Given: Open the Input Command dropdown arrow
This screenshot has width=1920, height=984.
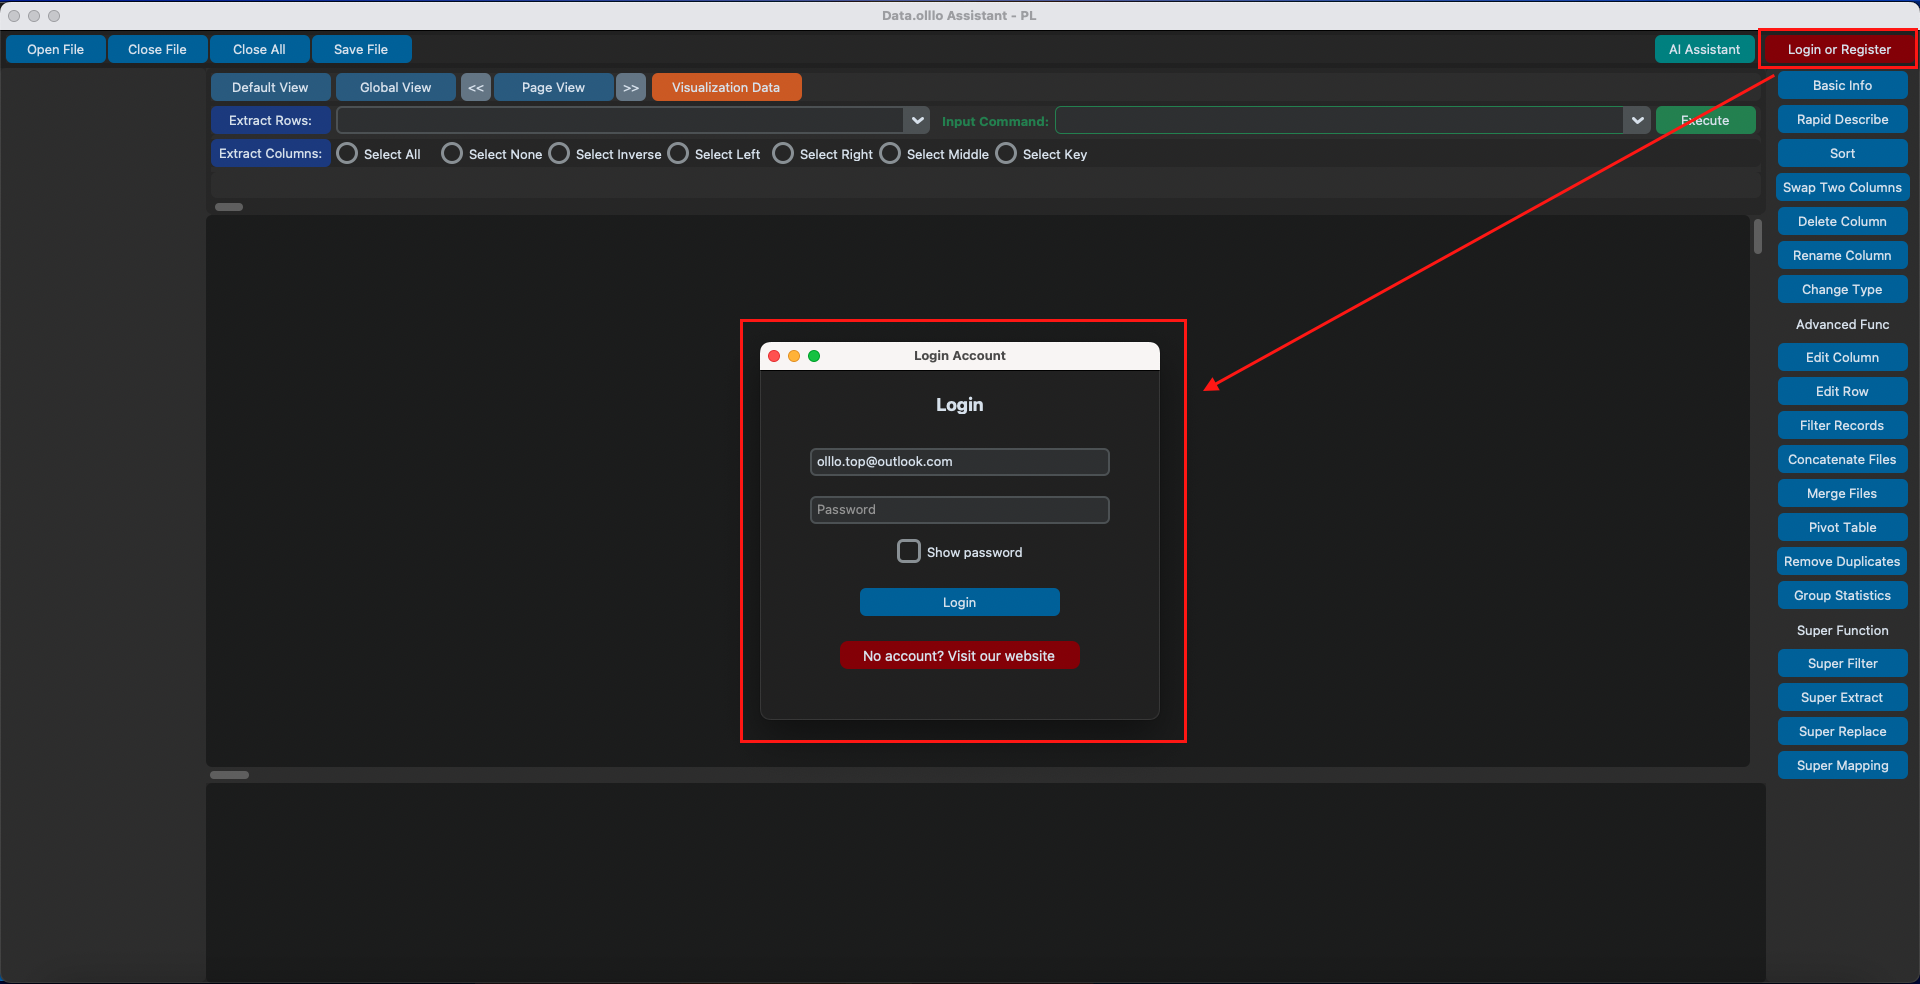Looking at the screenshot, I should pyautogui.click(x=1637, y=121).
